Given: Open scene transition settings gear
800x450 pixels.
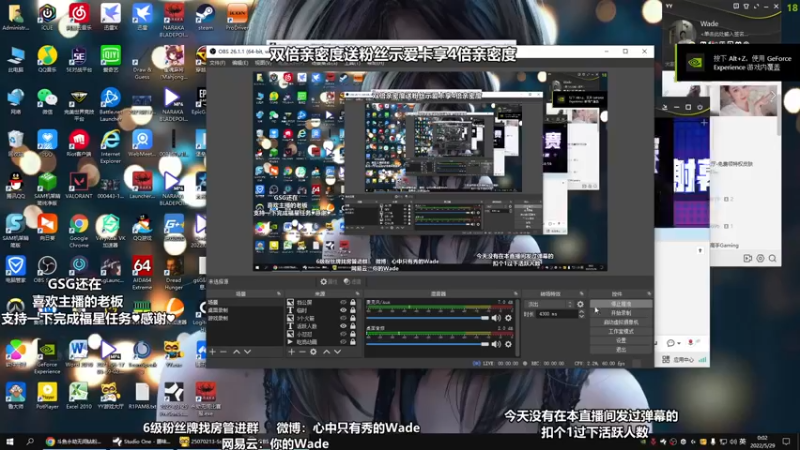Looking at the screenshot, I should [x=580, y=304].
